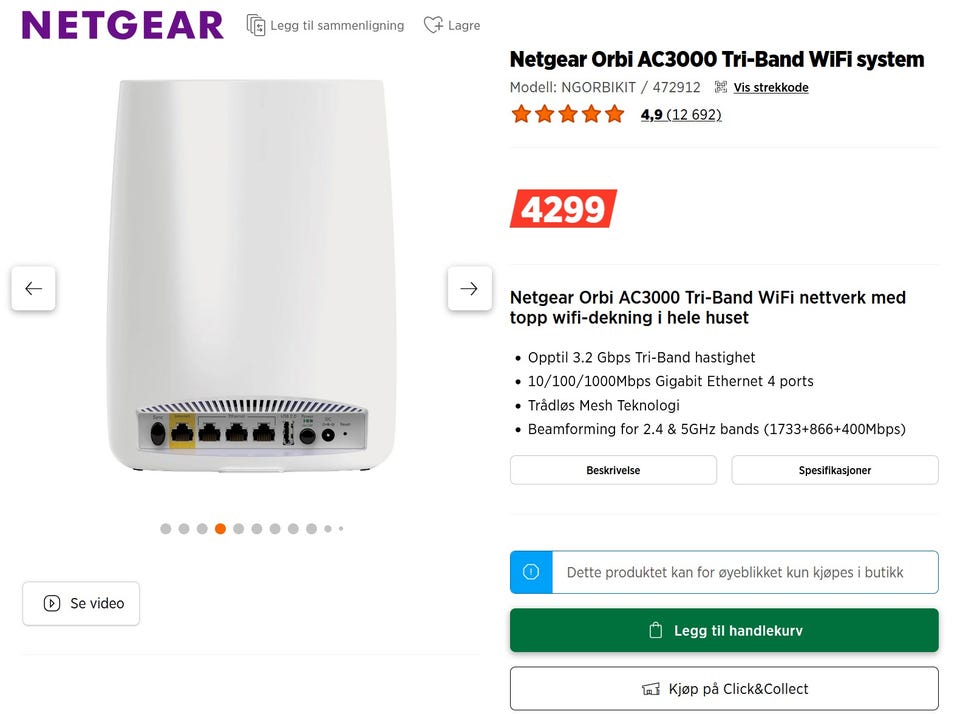Select the first image carousel dot

(165, 528)
